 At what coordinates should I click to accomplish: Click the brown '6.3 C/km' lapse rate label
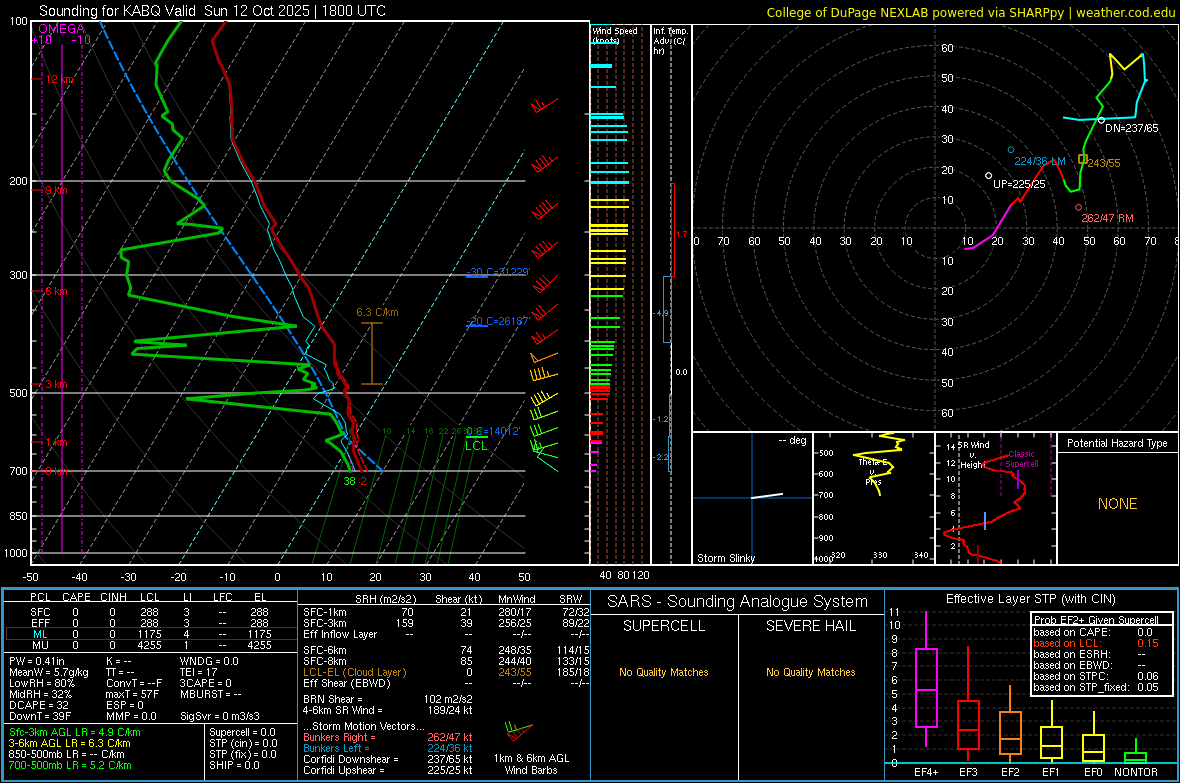pos(377,312)
